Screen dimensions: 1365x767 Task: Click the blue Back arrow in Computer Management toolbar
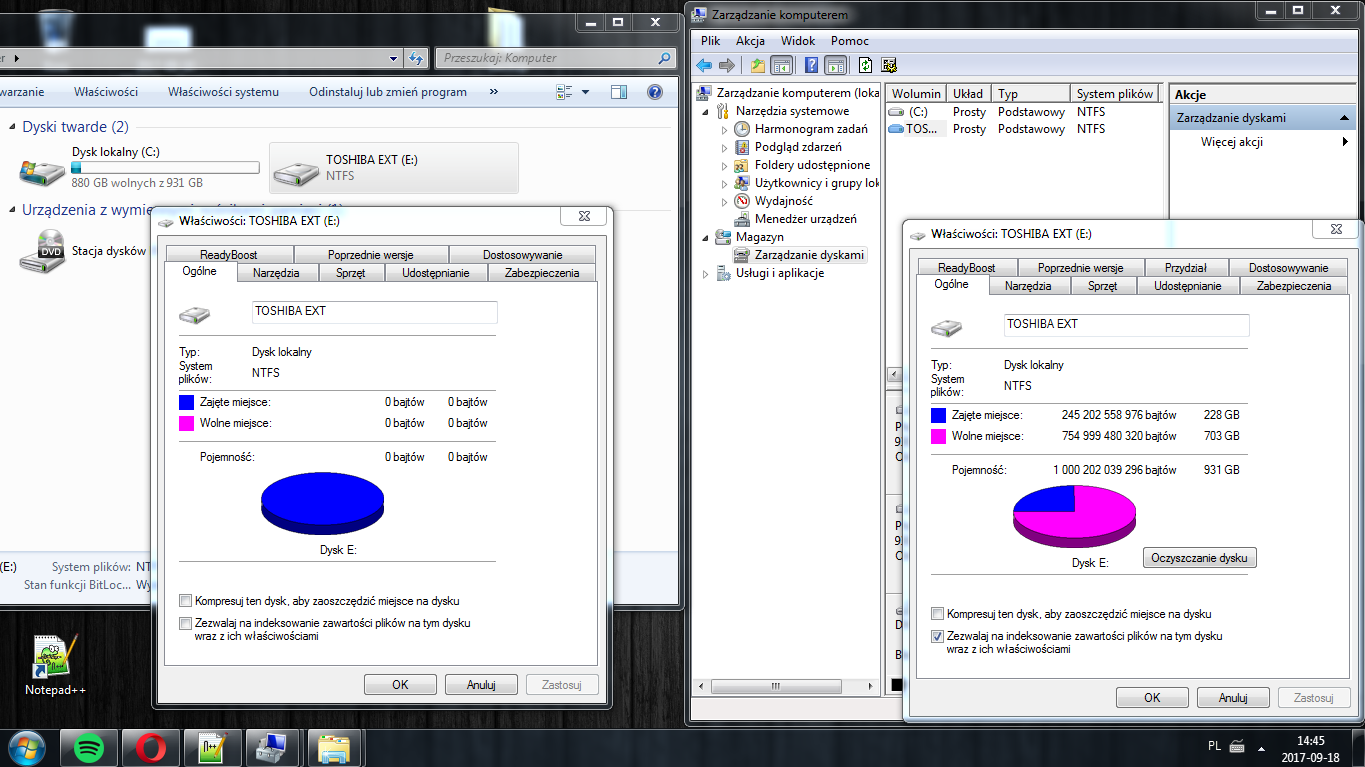pyautogui.click(x=704, y=65)
